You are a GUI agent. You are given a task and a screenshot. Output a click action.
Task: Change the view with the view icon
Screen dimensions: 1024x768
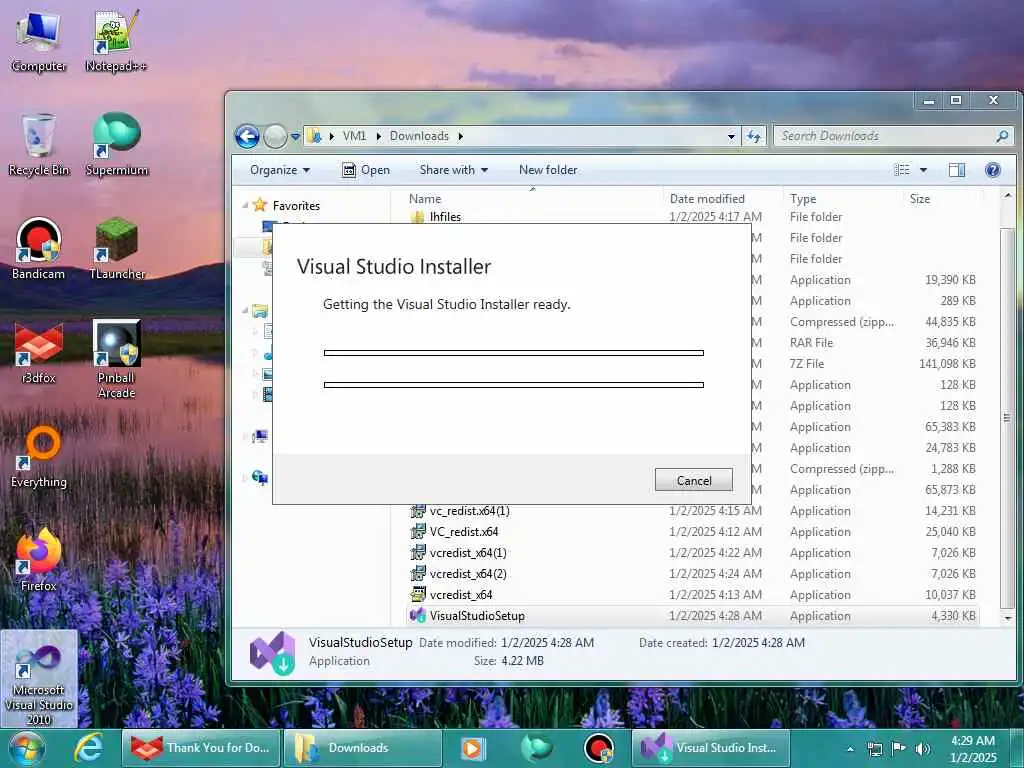902,170
